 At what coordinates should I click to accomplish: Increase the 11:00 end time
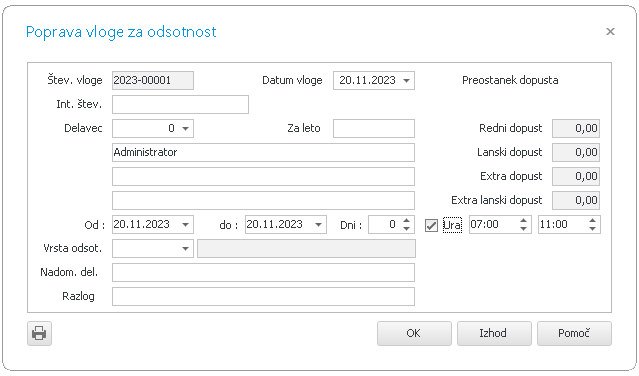pyautogui.click(x=593, y=220)
